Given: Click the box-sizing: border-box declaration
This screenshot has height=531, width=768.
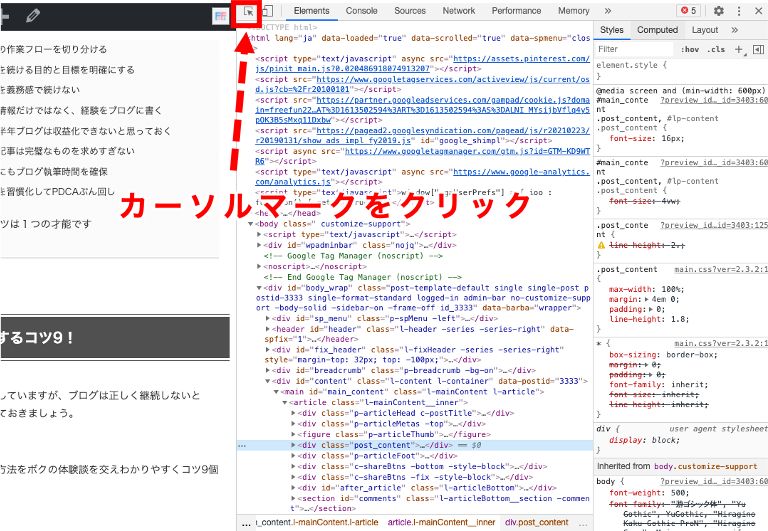Looking at the screenshot, I should point(663,355).
